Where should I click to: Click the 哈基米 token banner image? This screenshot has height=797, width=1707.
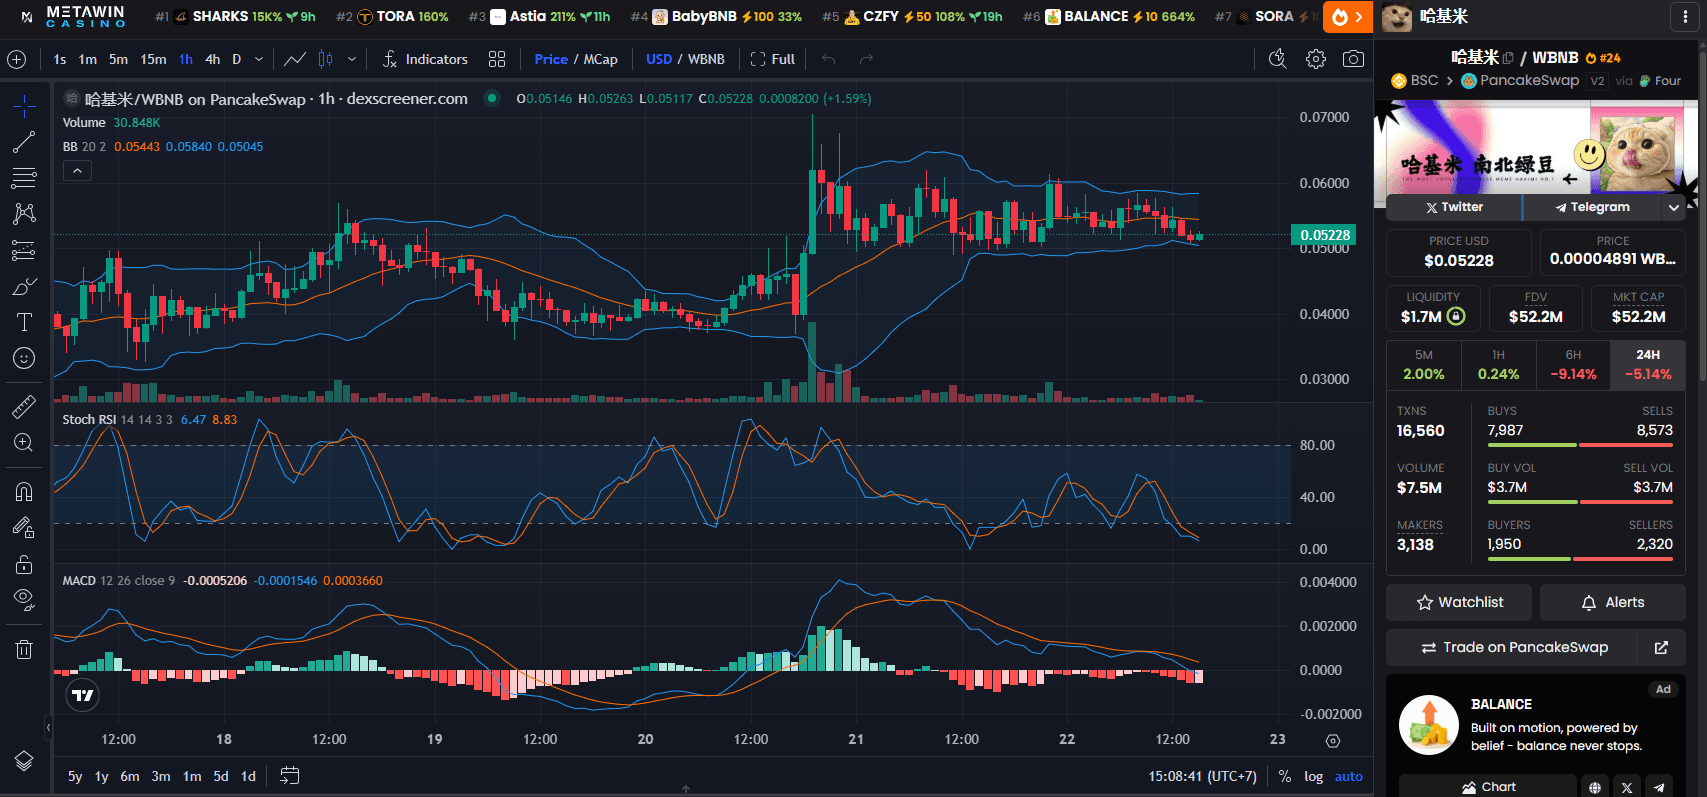tap(1536, 148)
